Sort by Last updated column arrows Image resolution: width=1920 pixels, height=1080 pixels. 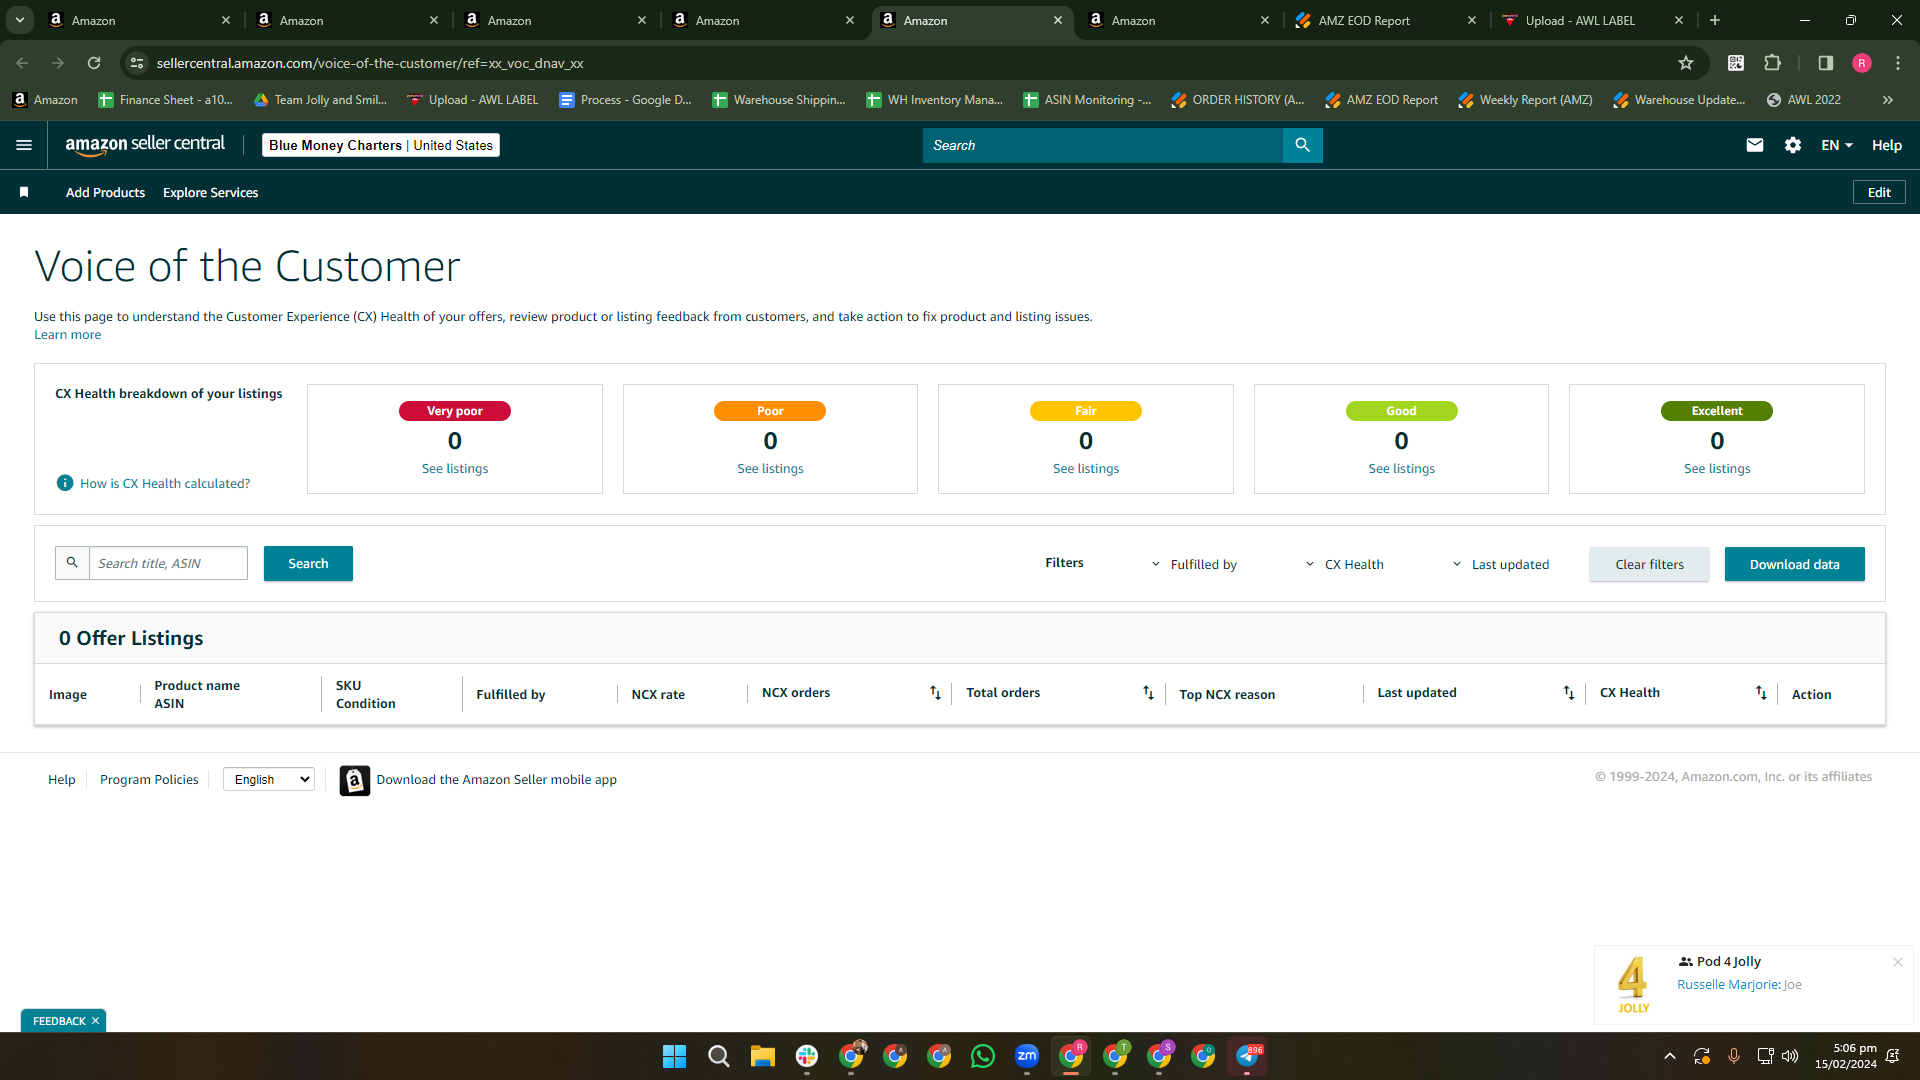tap(1569, 692)
